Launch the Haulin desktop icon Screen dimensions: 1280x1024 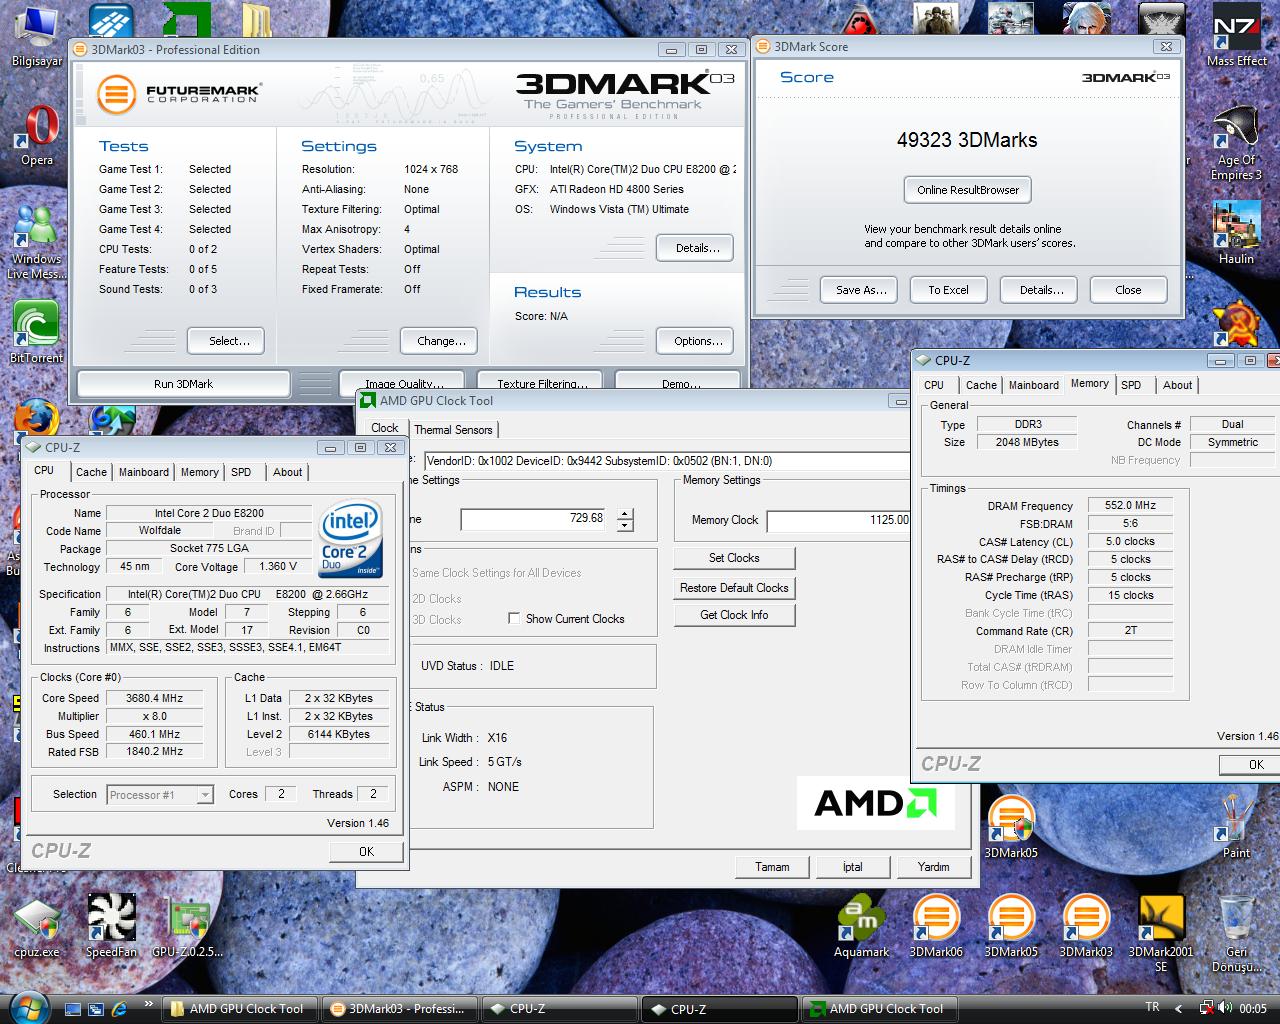pyautogui.click(x=1237, y=233)
